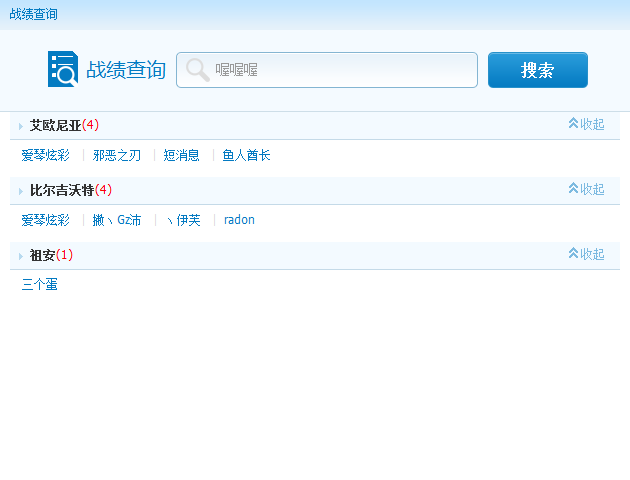Screen dimensions: 630x480
Task: Click the triangle arrow beside 祖安
Action: point(21,256)
